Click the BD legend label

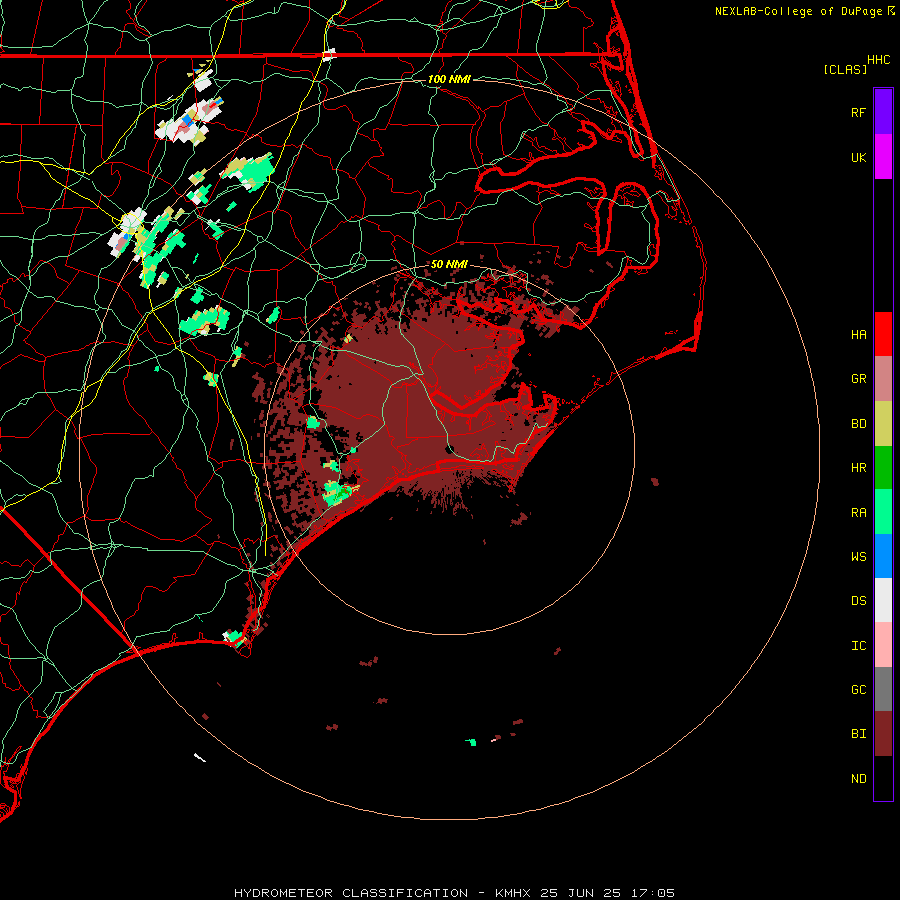(858, 424)
